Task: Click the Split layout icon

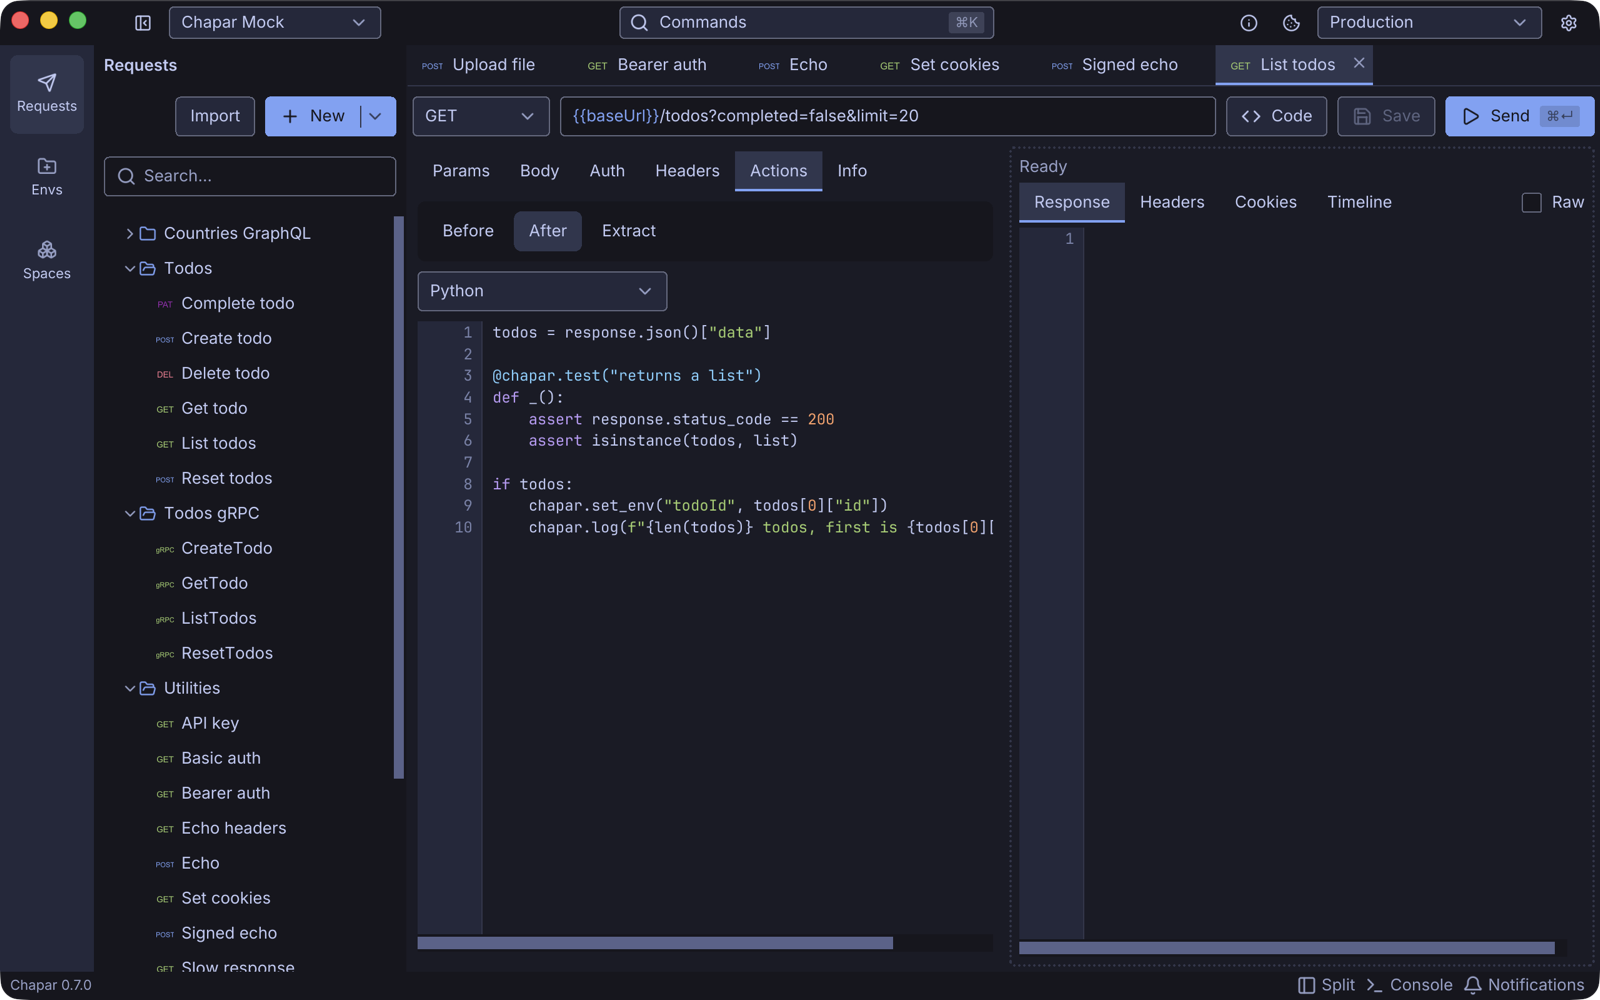Action: (x=1306, y=985)
